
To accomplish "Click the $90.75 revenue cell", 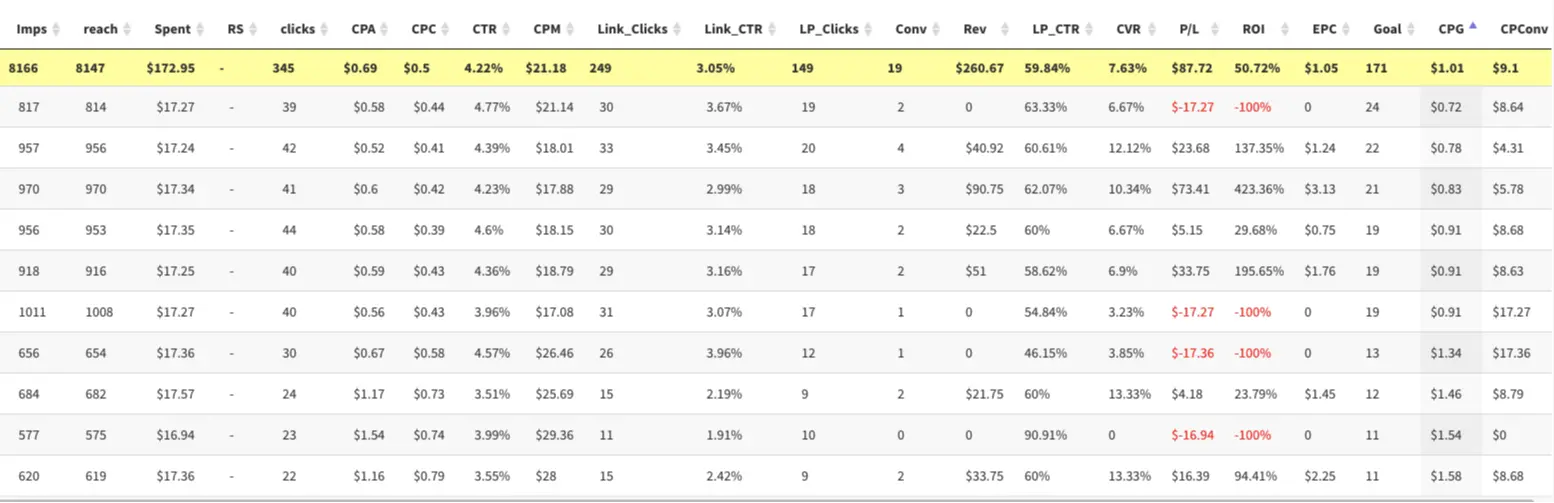I will coord(985,189).
